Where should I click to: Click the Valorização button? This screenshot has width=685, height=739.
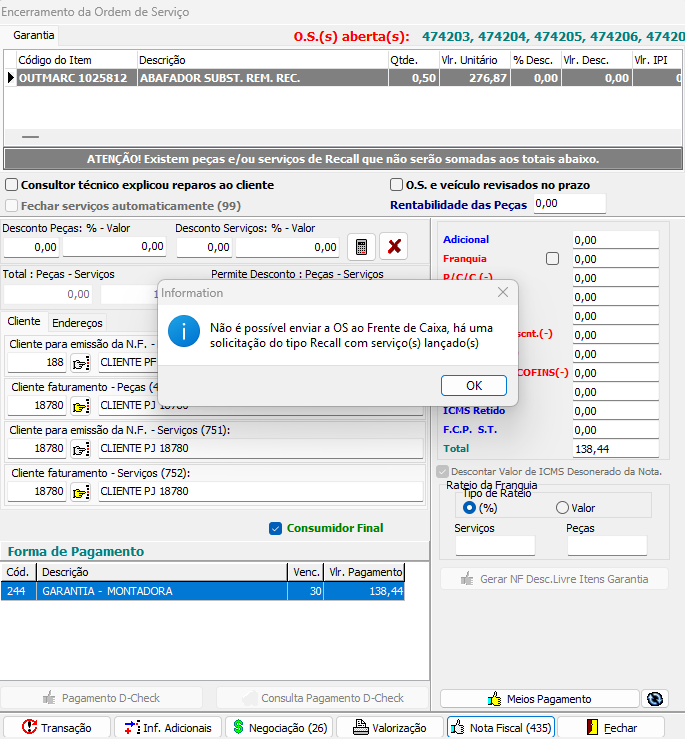point(390,727)
